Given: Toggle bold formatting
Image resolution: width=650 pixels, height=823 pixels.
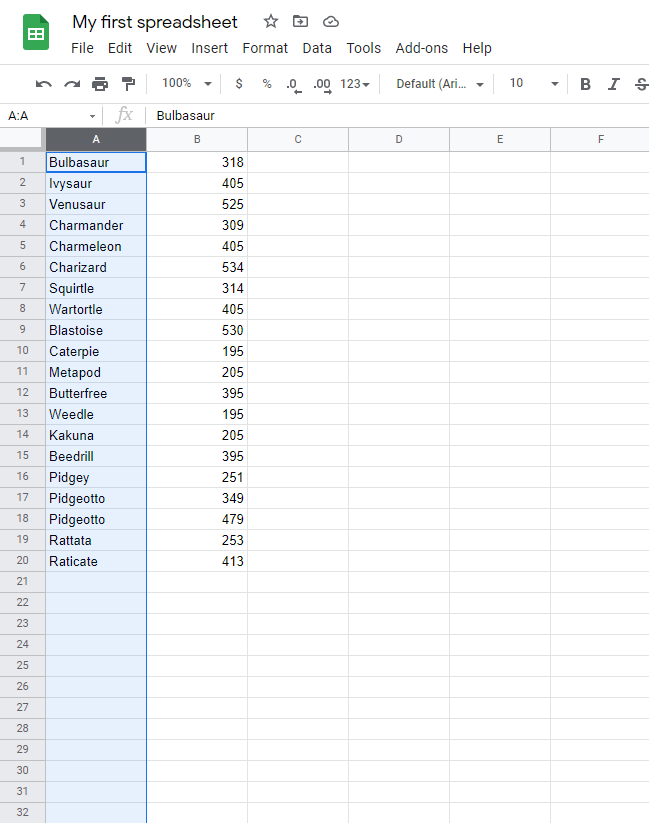Looking at the screenshot, I should (x=586, y=84).
